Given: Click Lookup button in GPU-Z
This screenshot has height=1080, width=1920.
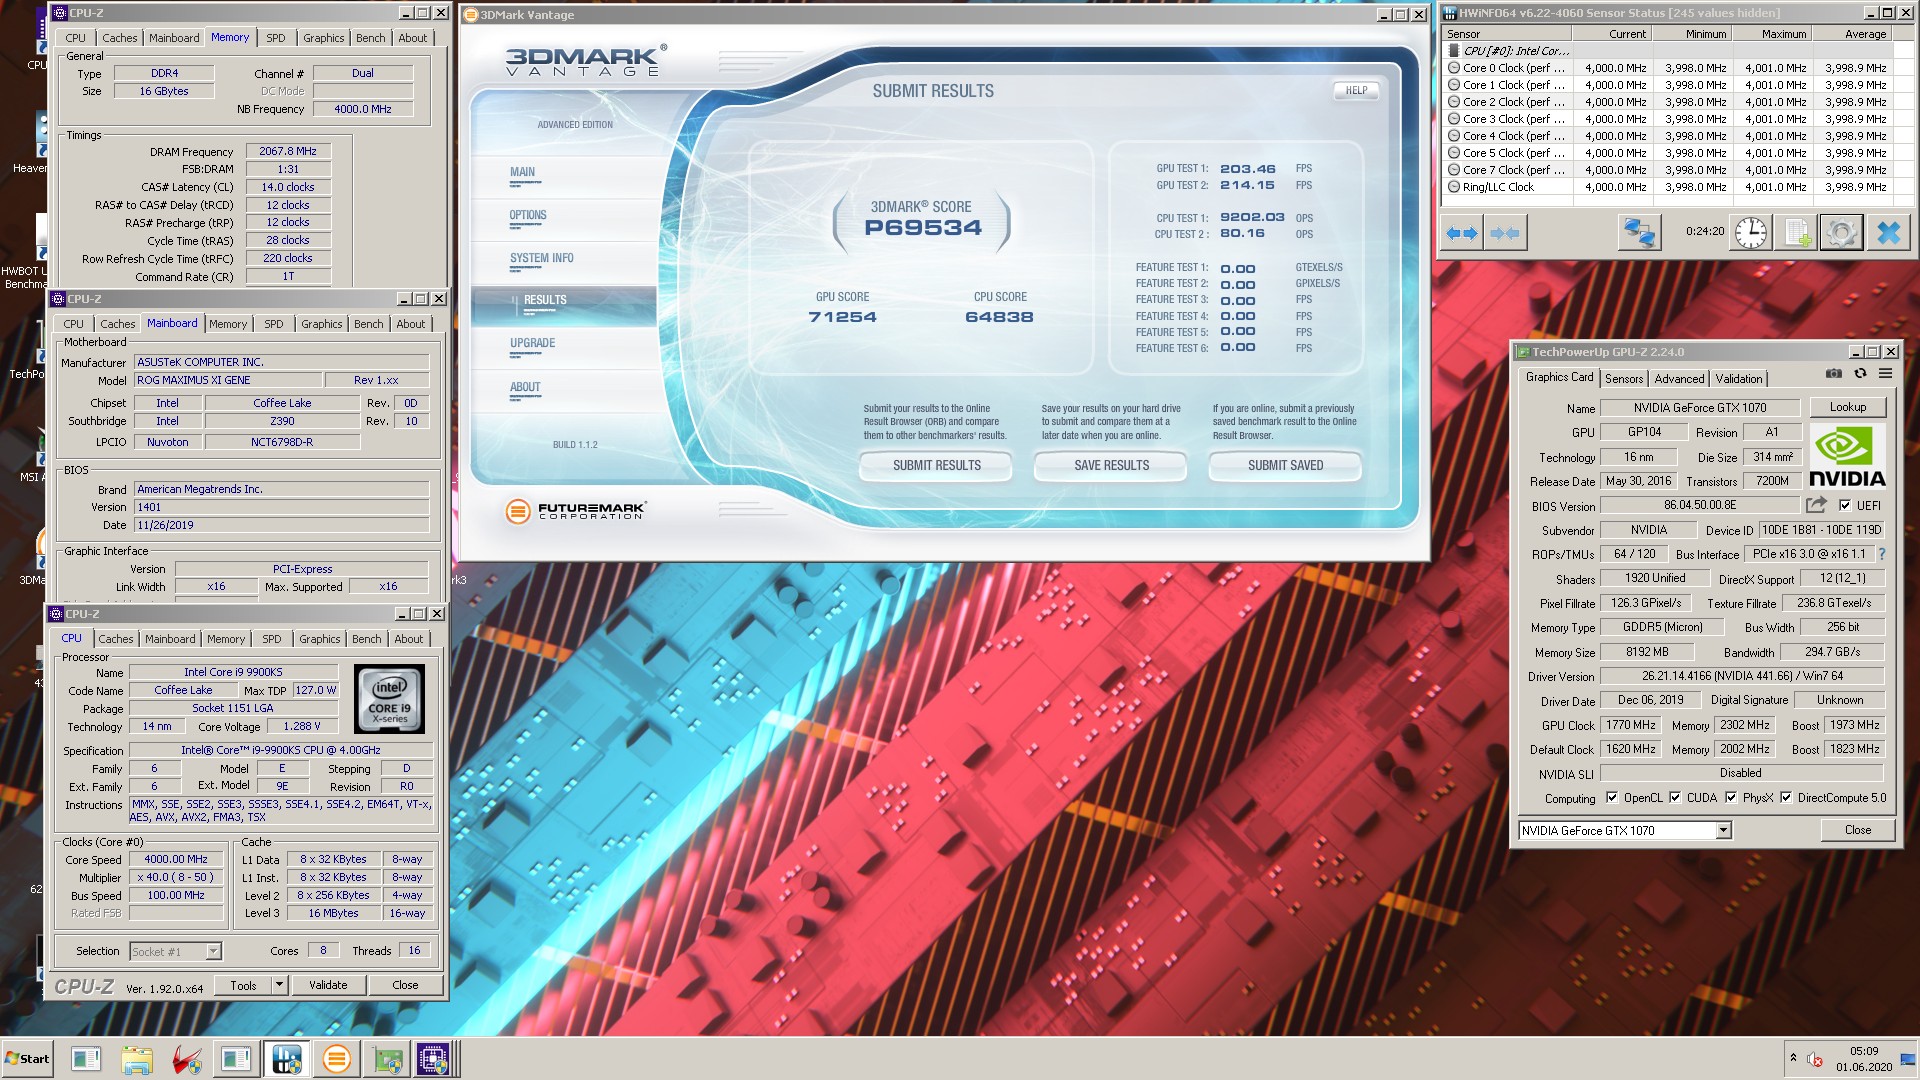Looking at the screenshot, I should click(1847, 407).
